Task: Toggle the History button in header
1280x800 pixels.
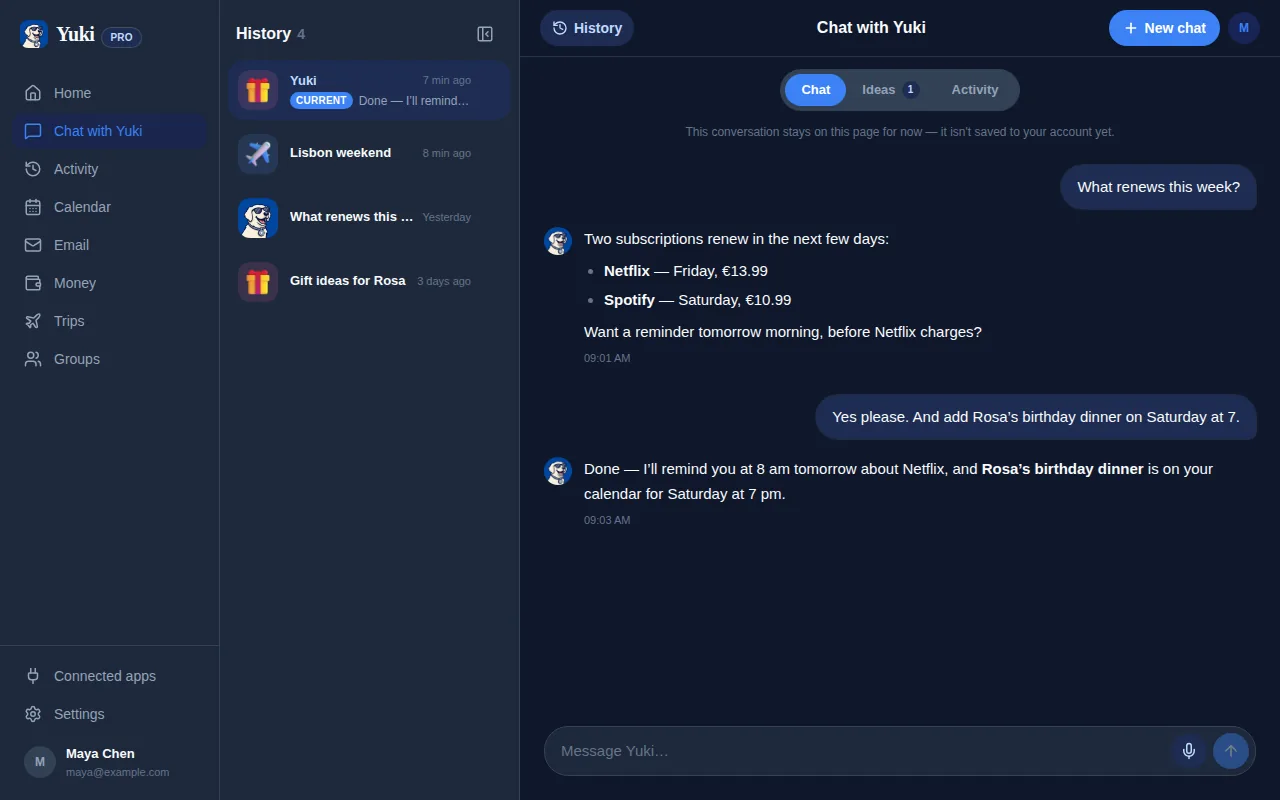Action: click(587, 28)
